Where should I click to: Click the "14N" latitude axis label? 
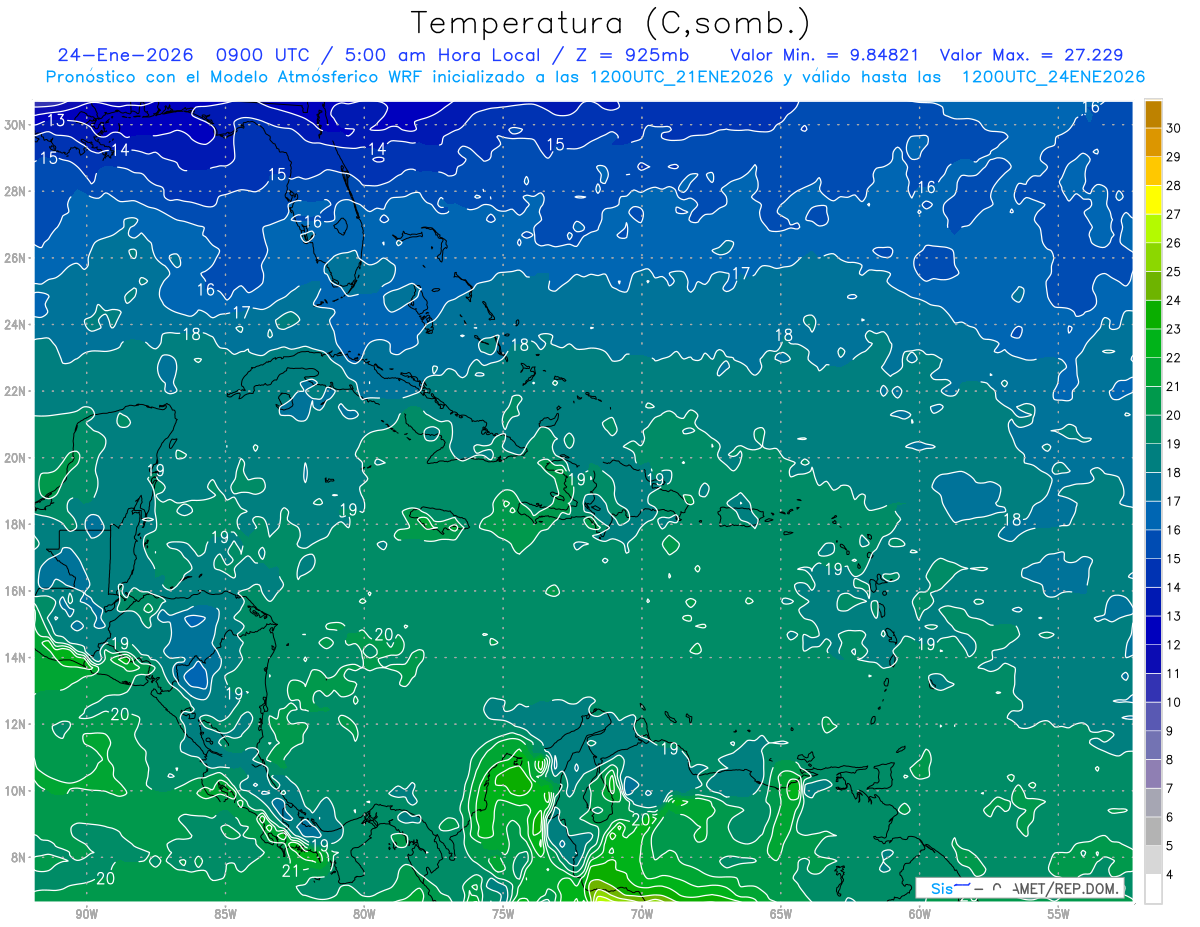[16, 657]
